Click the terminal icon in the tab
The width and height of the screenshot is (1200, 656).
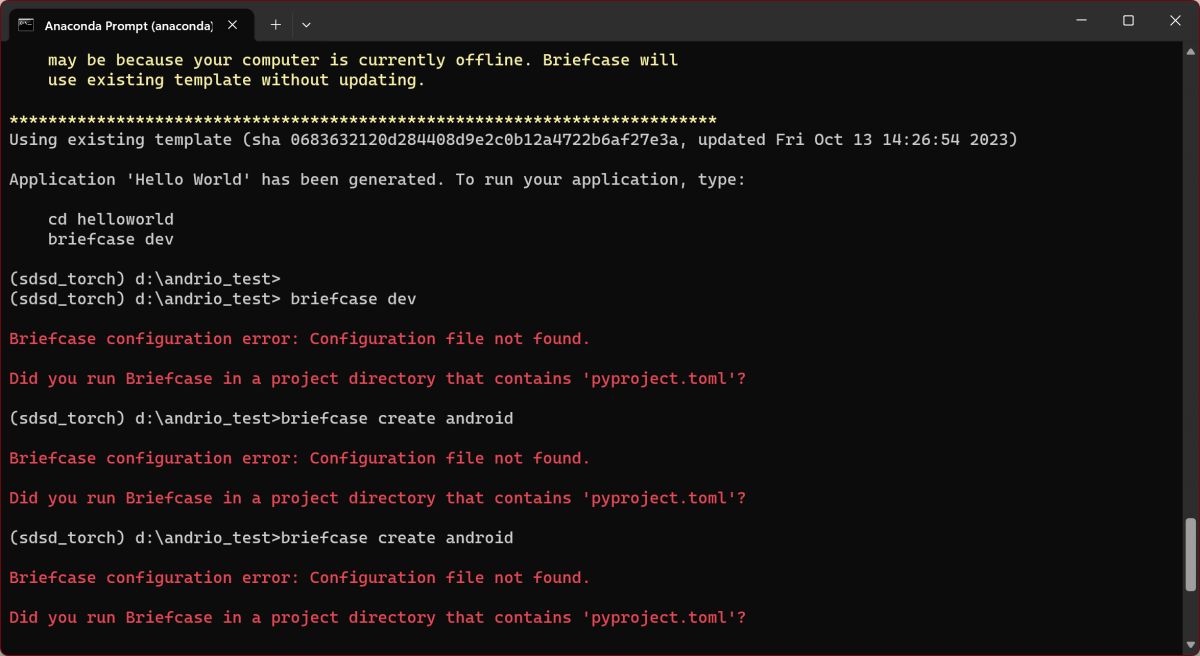coord(26,25)
